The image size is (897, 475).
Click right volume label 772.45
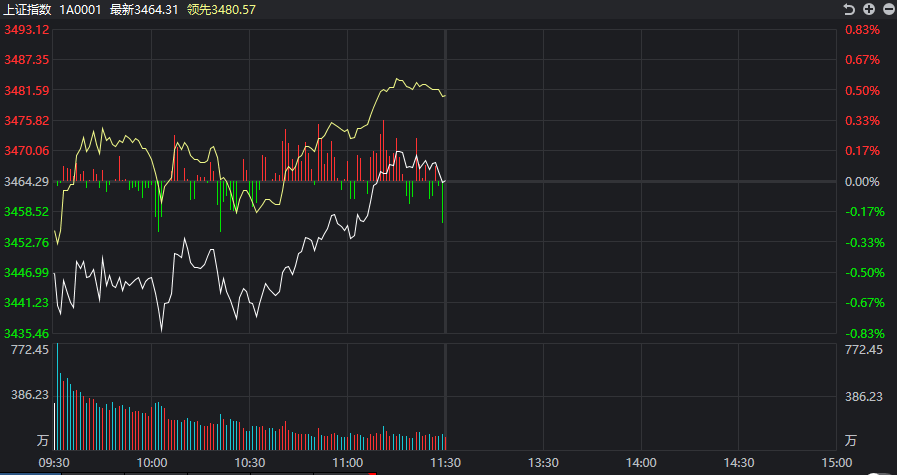(864, 350)
